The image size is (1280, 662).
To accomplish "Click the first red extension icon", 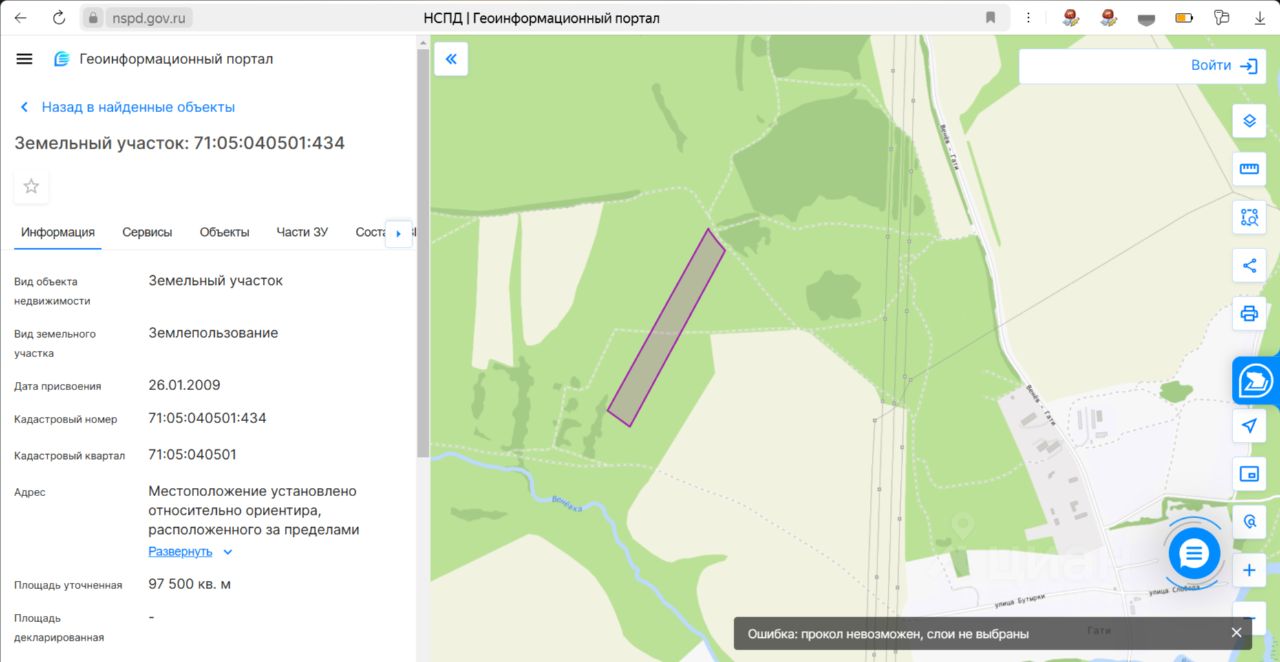I will tap(1070, 17).
